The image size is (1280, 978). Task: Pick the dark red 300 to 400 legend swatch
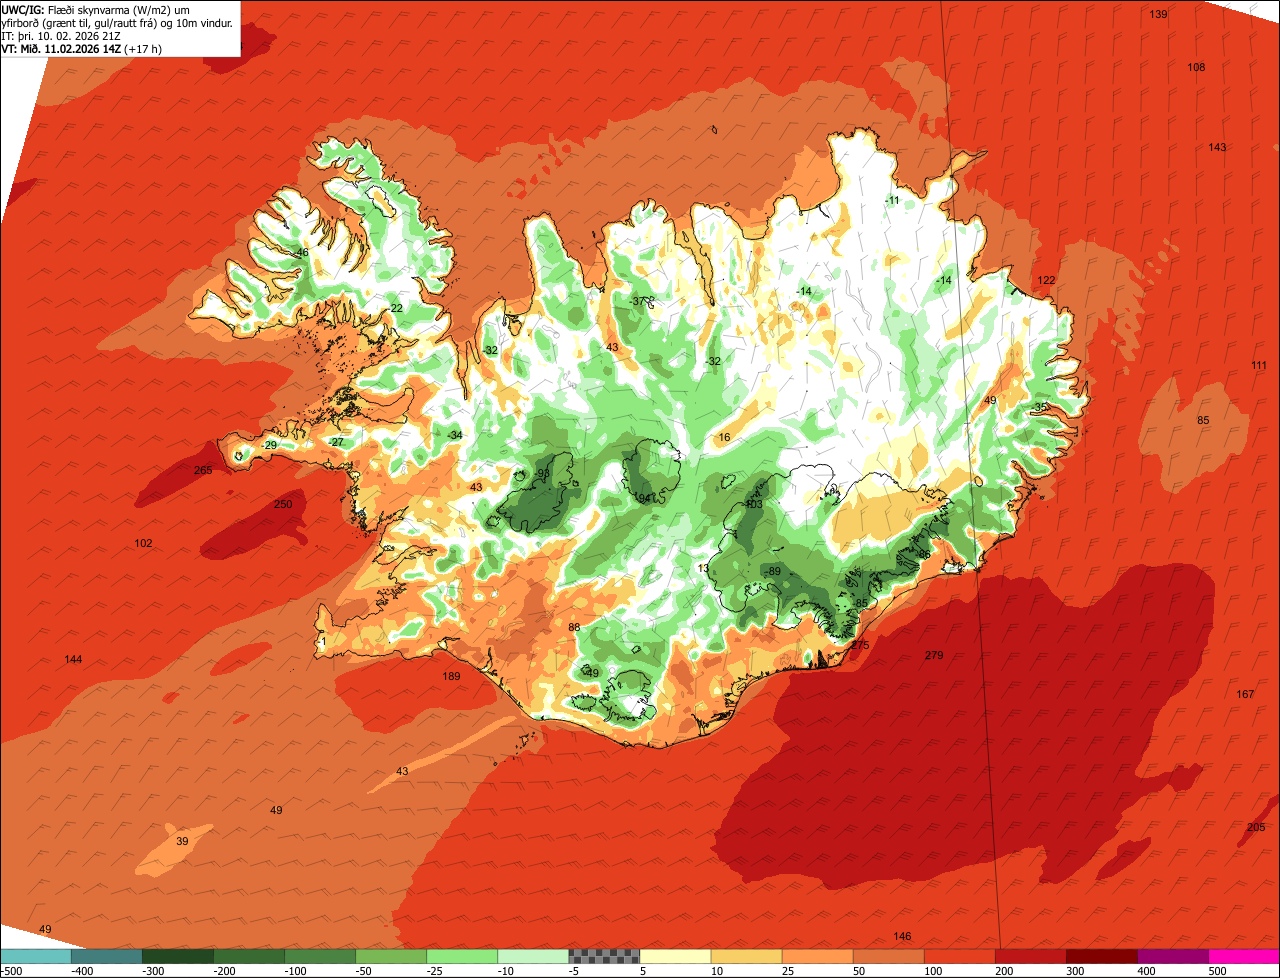pos(1100,956)
